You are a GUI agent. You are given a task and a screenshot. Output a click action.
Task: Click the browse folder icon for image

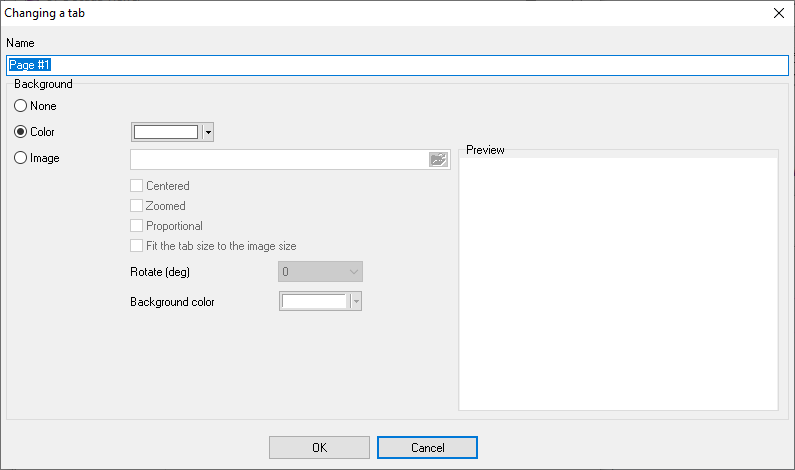coord(439,159)
